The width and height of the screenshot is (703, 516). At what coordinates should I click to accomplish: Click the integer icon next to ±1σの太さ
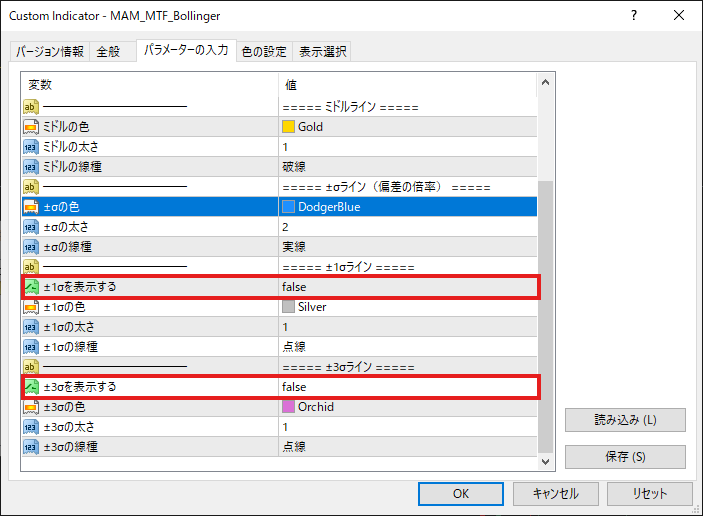[x=30, y=327]
